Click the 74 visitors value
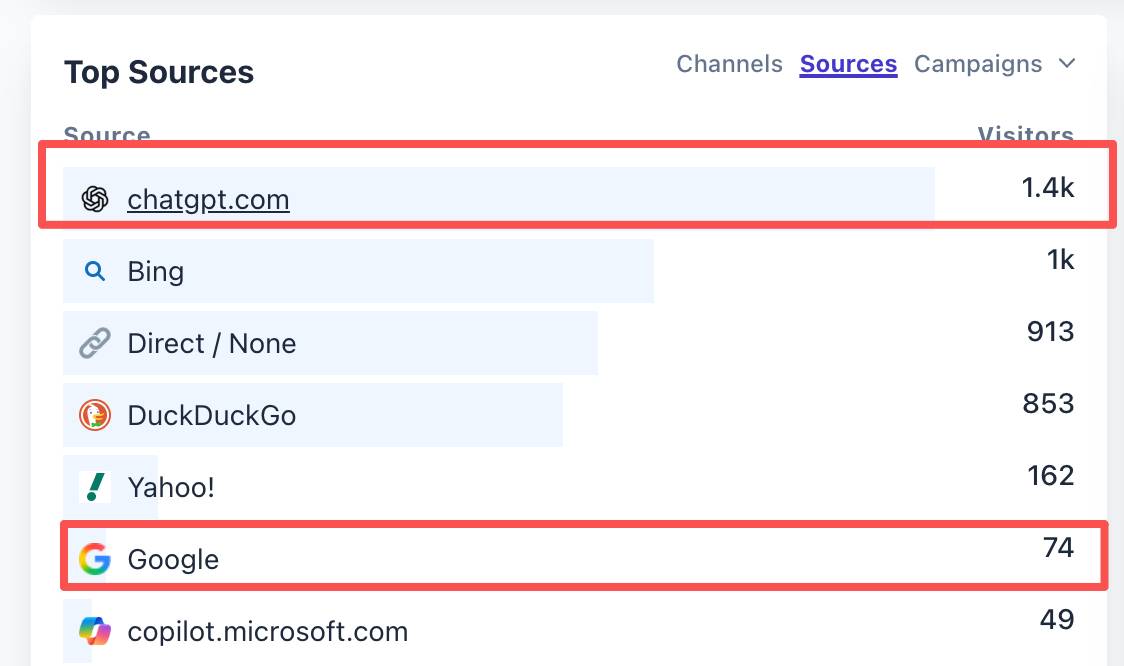This screenshot has height=666, width=1124. [1058, 547]
